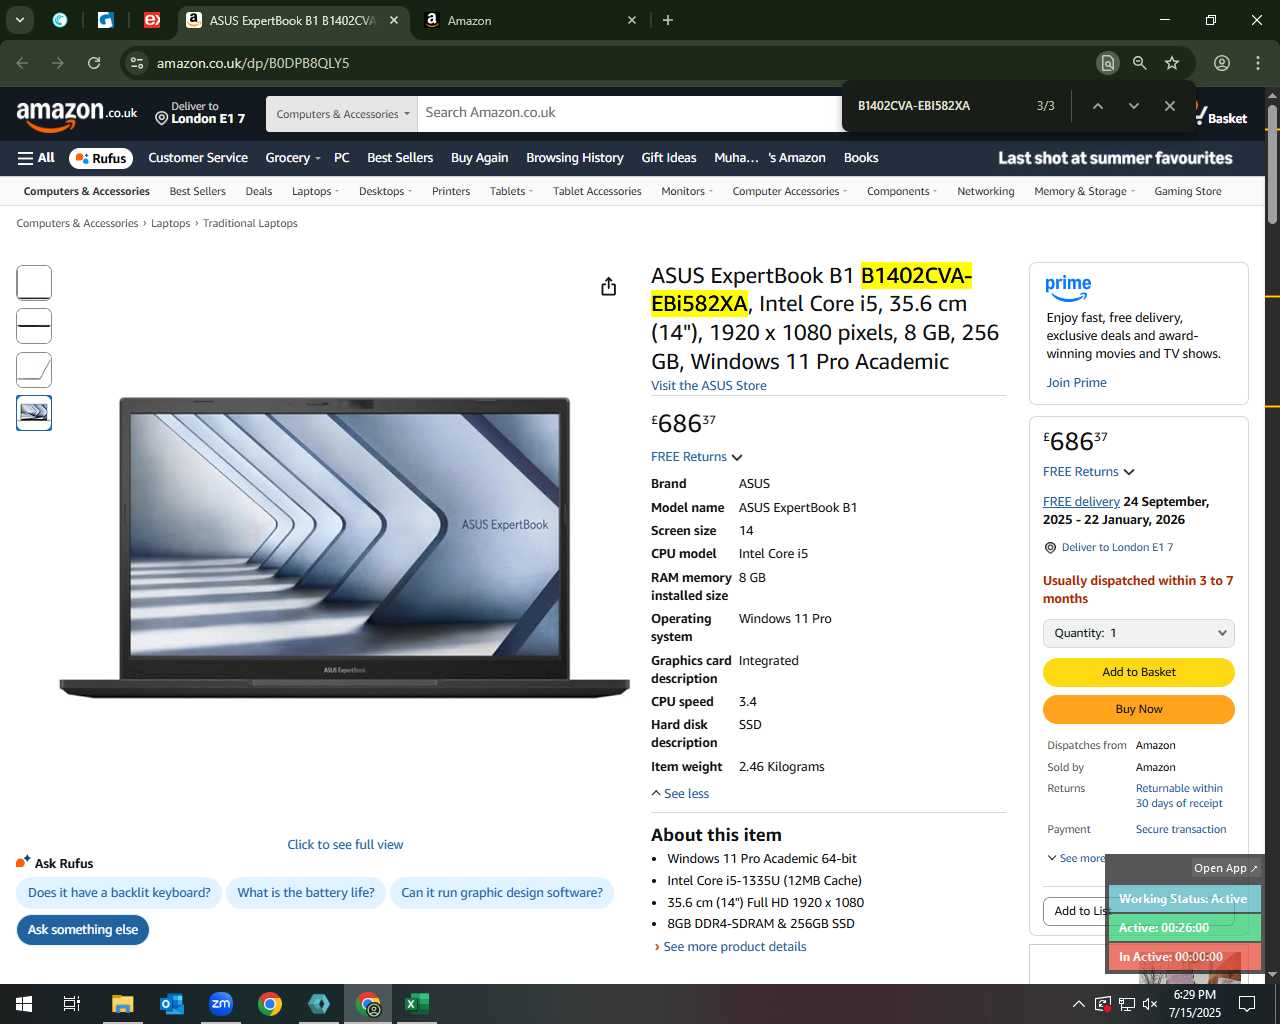Click to see full view link
The width and height of the screenshot is (1280, 1024).
345,845
